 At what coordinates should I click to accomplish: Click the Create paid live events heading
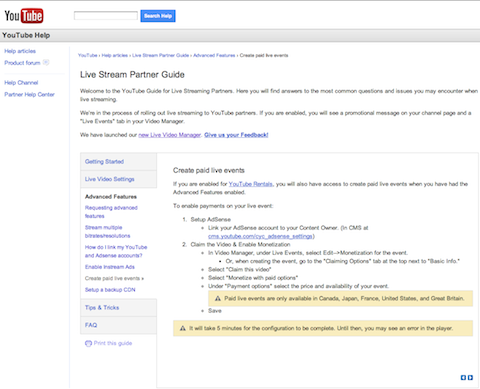(x=209, y=170)
